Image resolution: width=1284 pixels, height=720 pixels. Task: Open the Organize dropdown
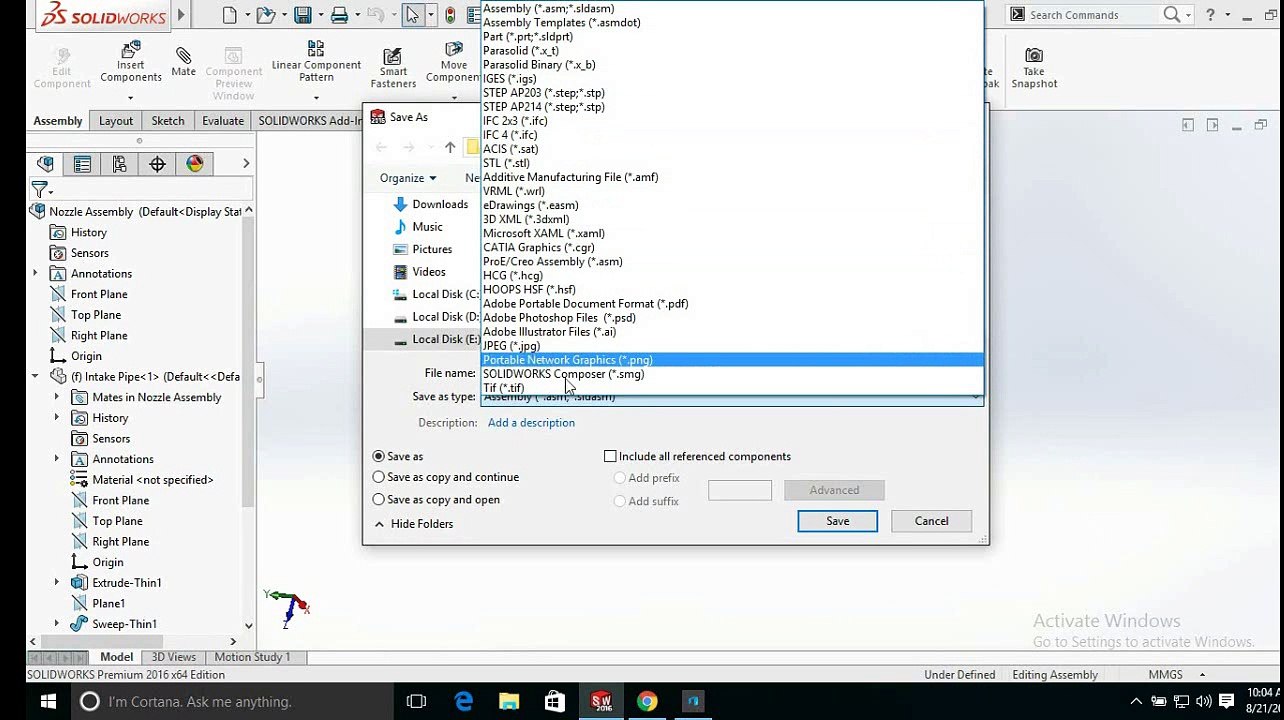[x=408, y=178]
